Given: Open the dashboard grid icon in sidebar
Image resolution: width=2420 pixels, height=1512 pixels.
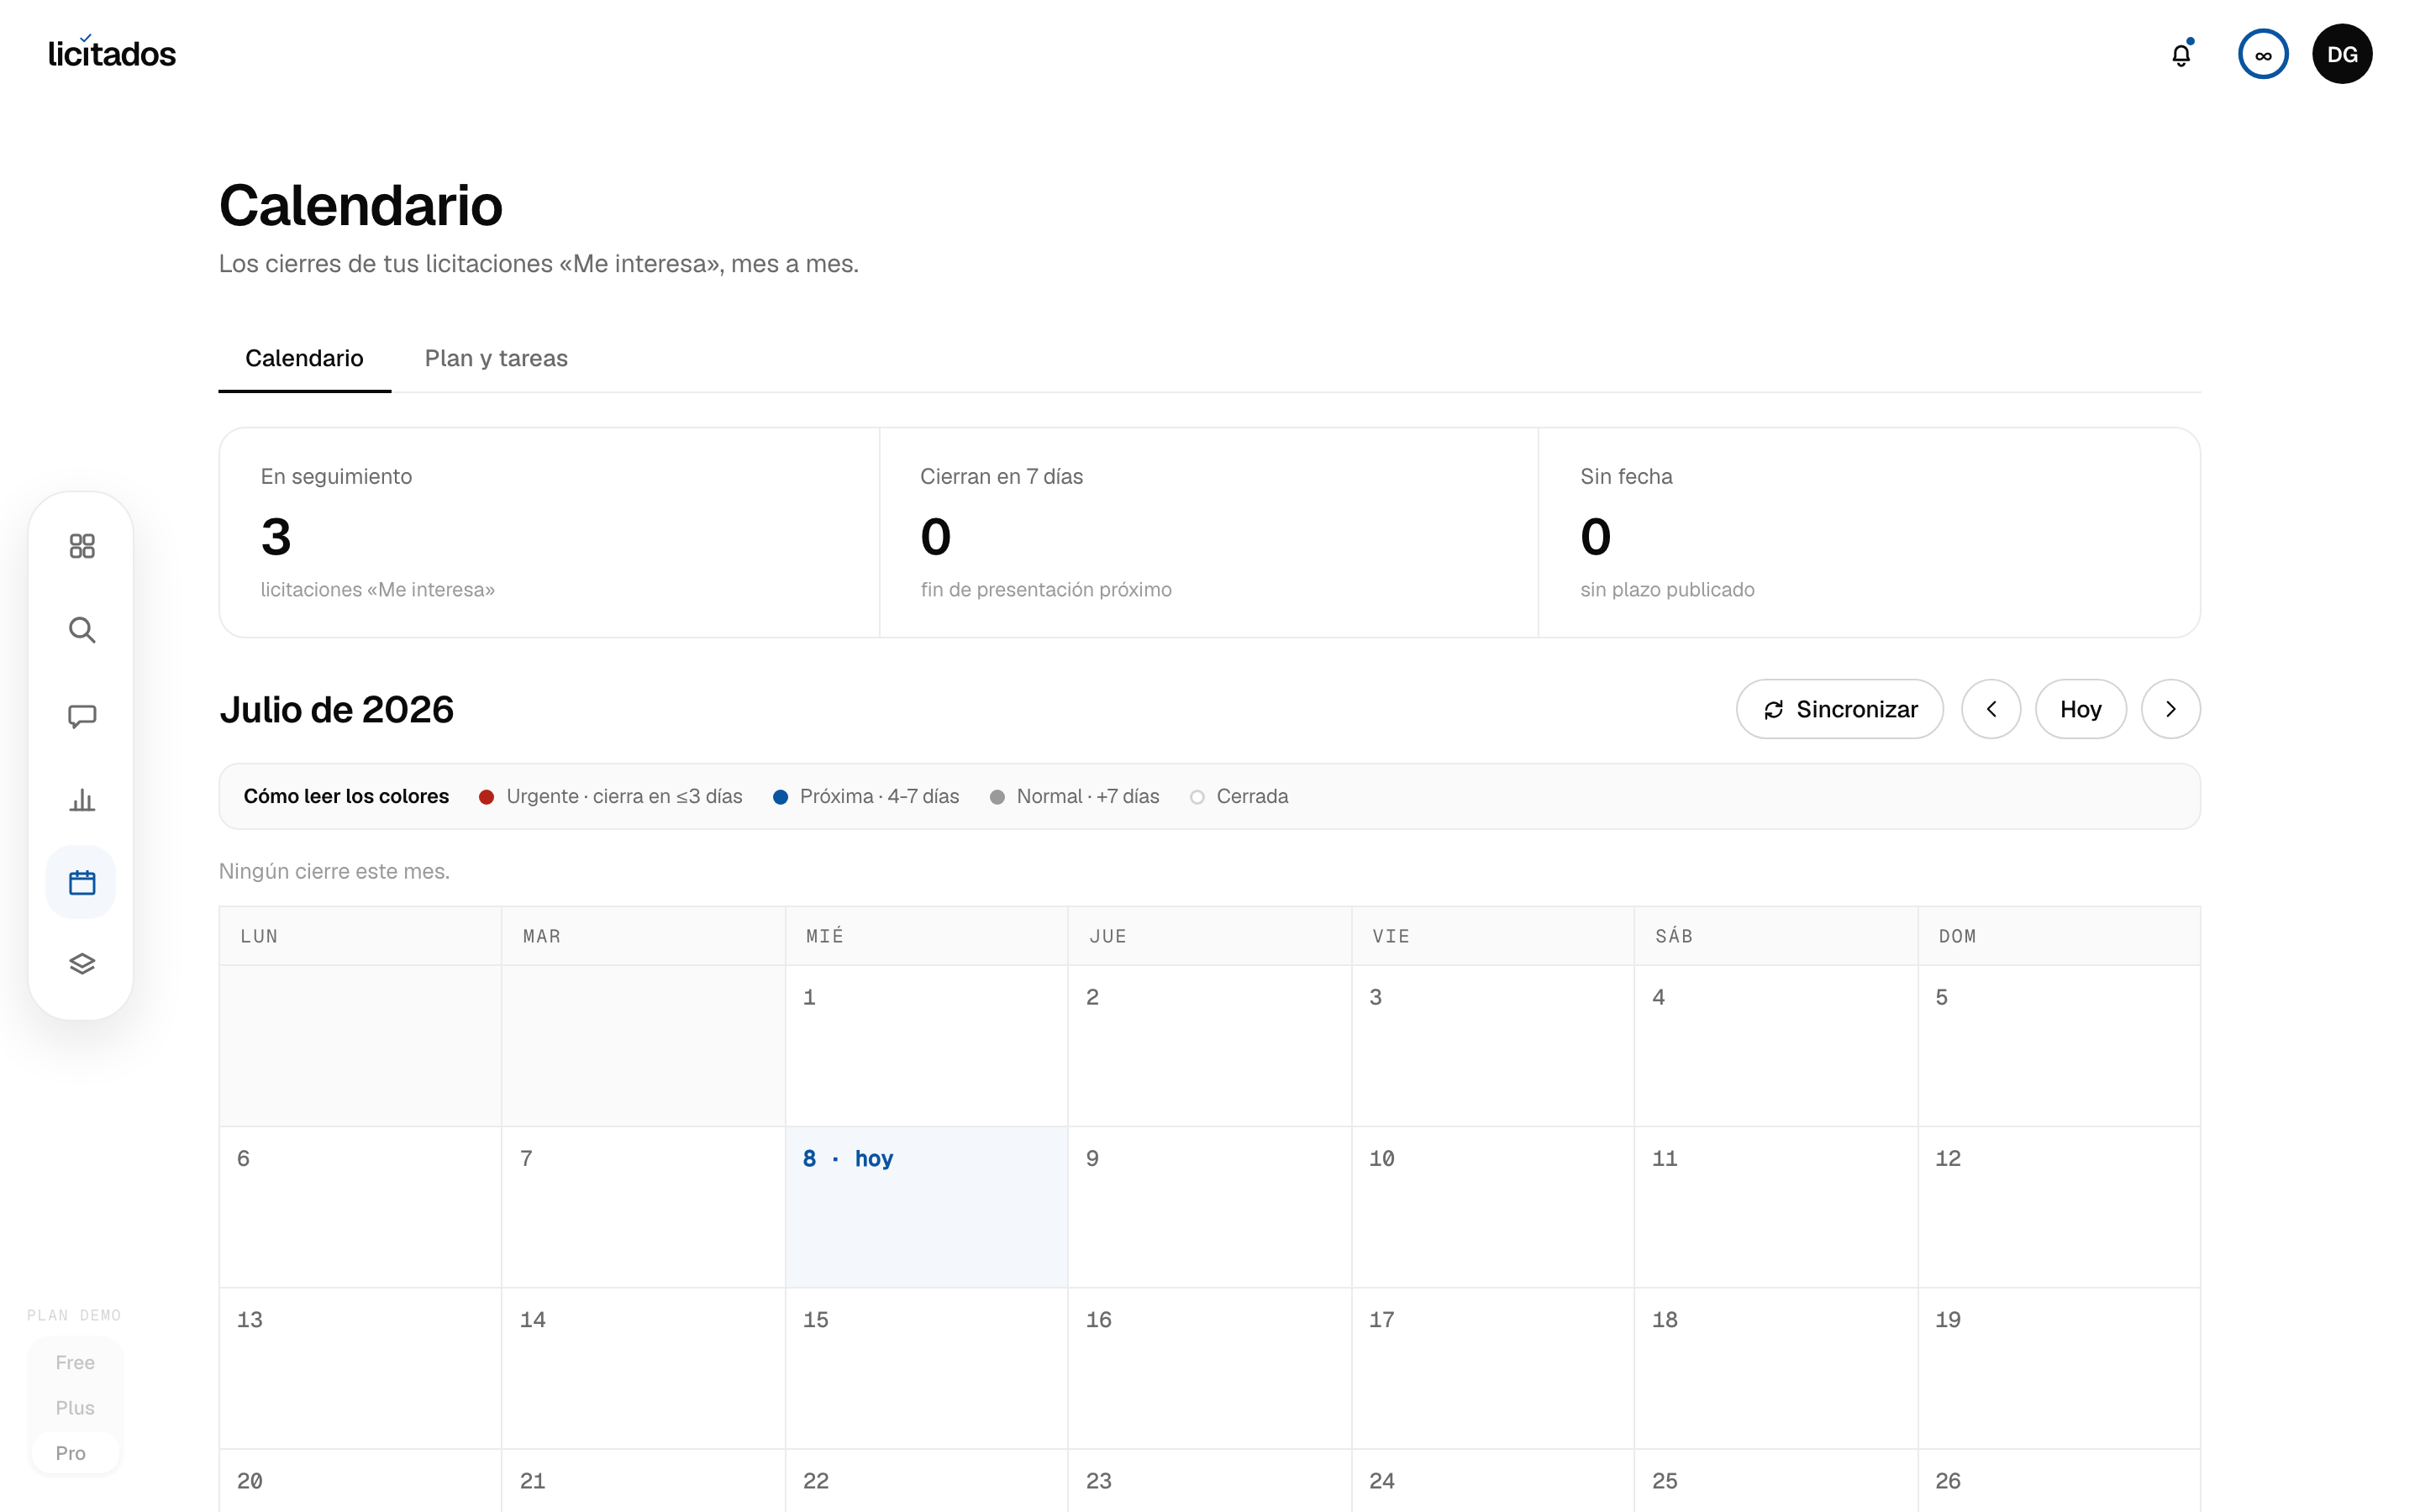Looking at the screenshot, I should coord(82,546).
